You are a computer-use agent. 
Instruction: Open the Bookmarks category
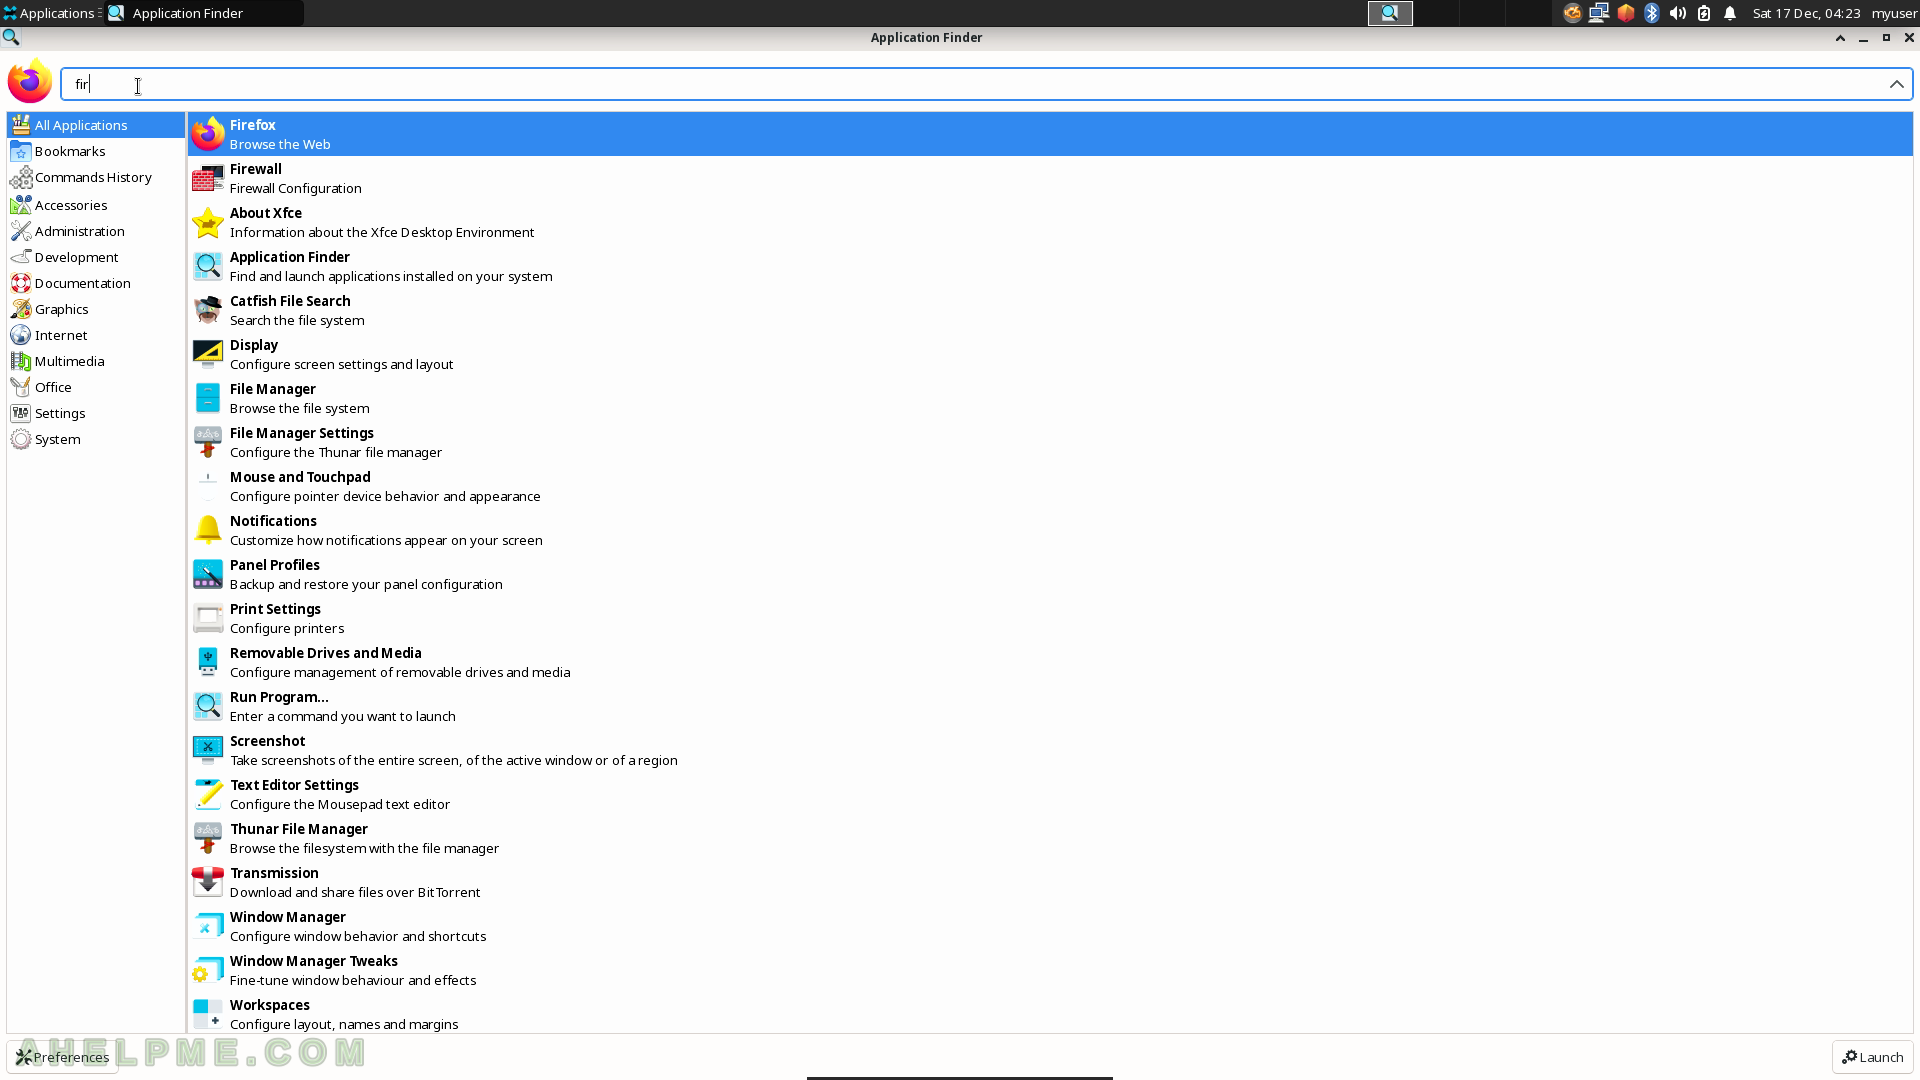96,151
